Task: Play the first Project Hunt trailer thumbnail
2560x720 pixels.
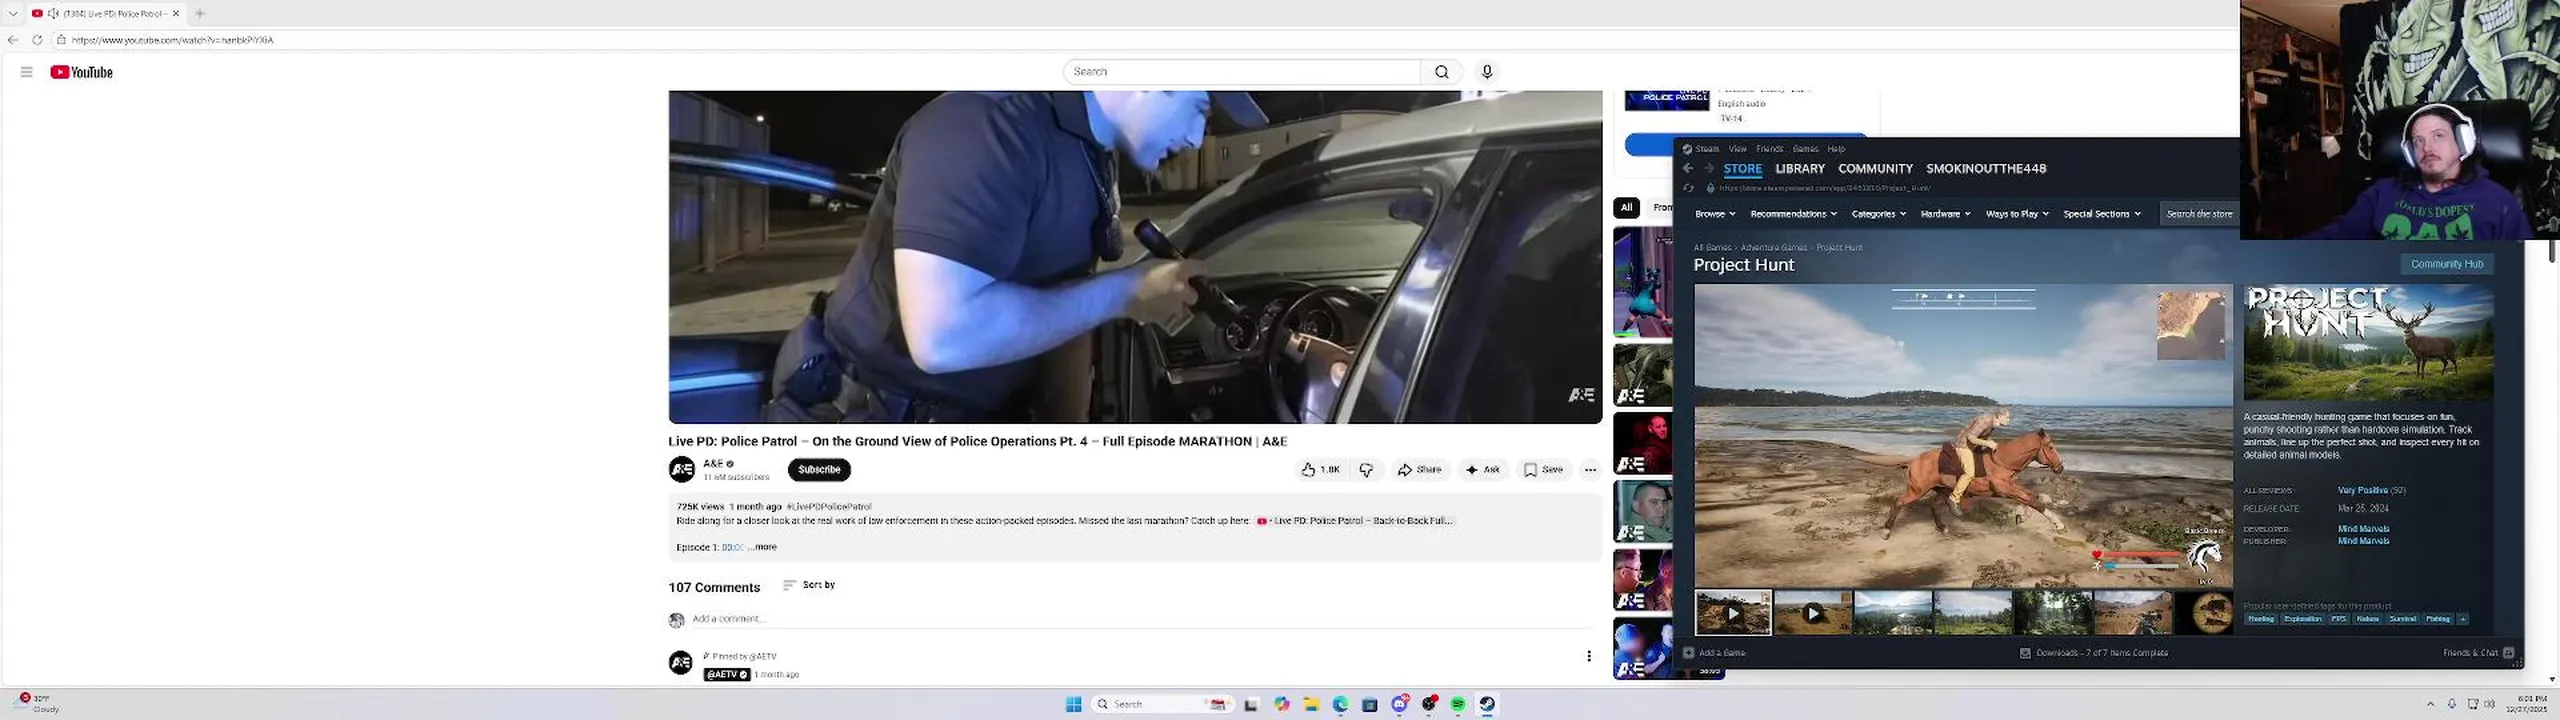Action: point(1733,613)
